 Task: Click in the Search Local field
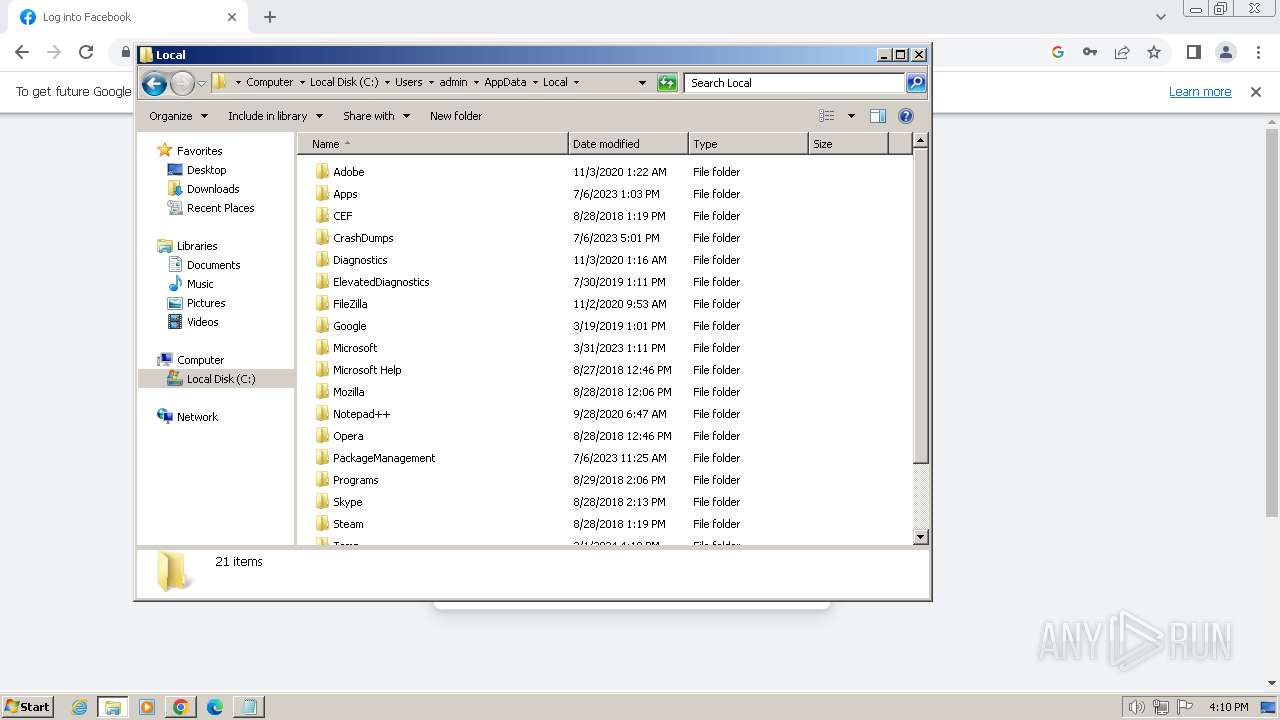click(795, 83)
